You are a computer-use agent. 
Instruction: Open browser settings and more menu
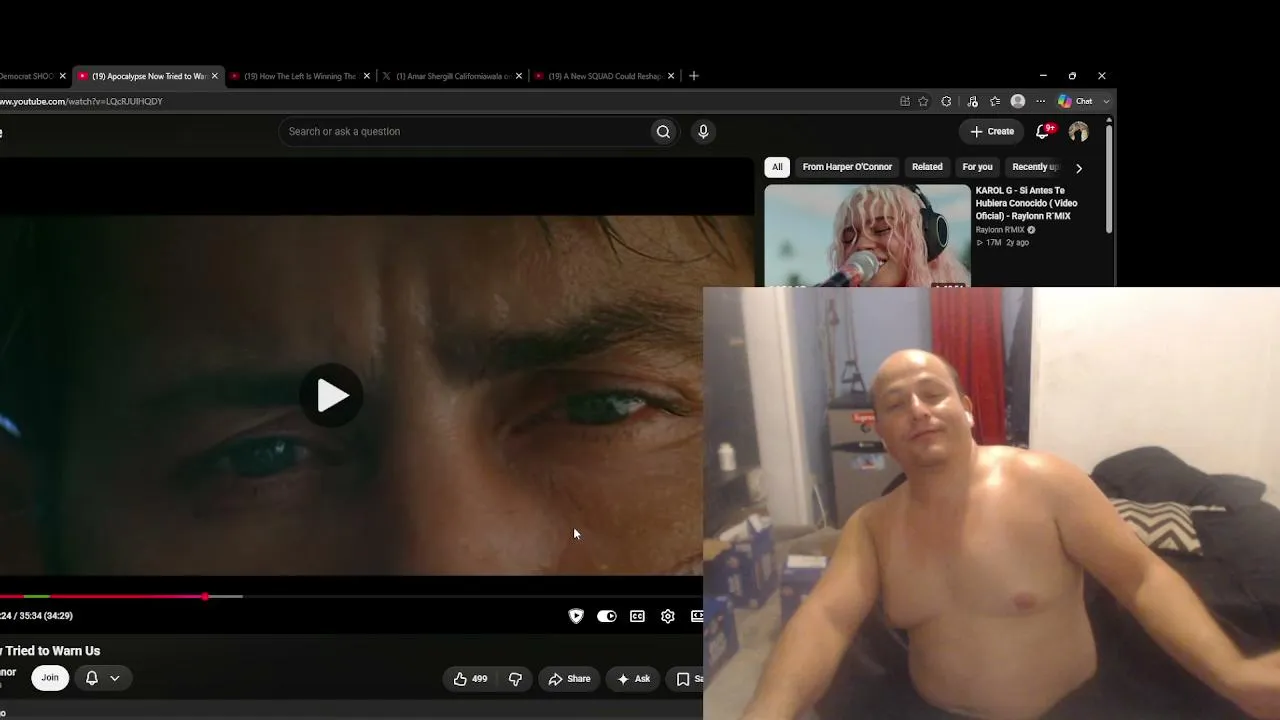[x=1040, y=101]
